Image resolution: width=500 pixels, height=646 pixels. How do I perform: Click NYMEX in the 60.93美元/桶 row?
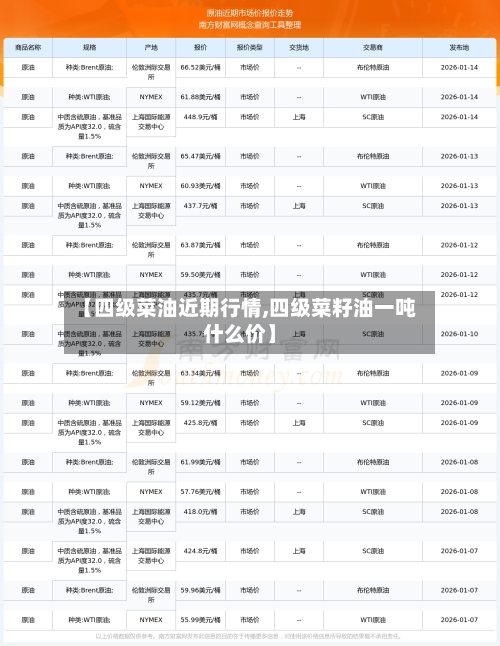coord(151,186)
